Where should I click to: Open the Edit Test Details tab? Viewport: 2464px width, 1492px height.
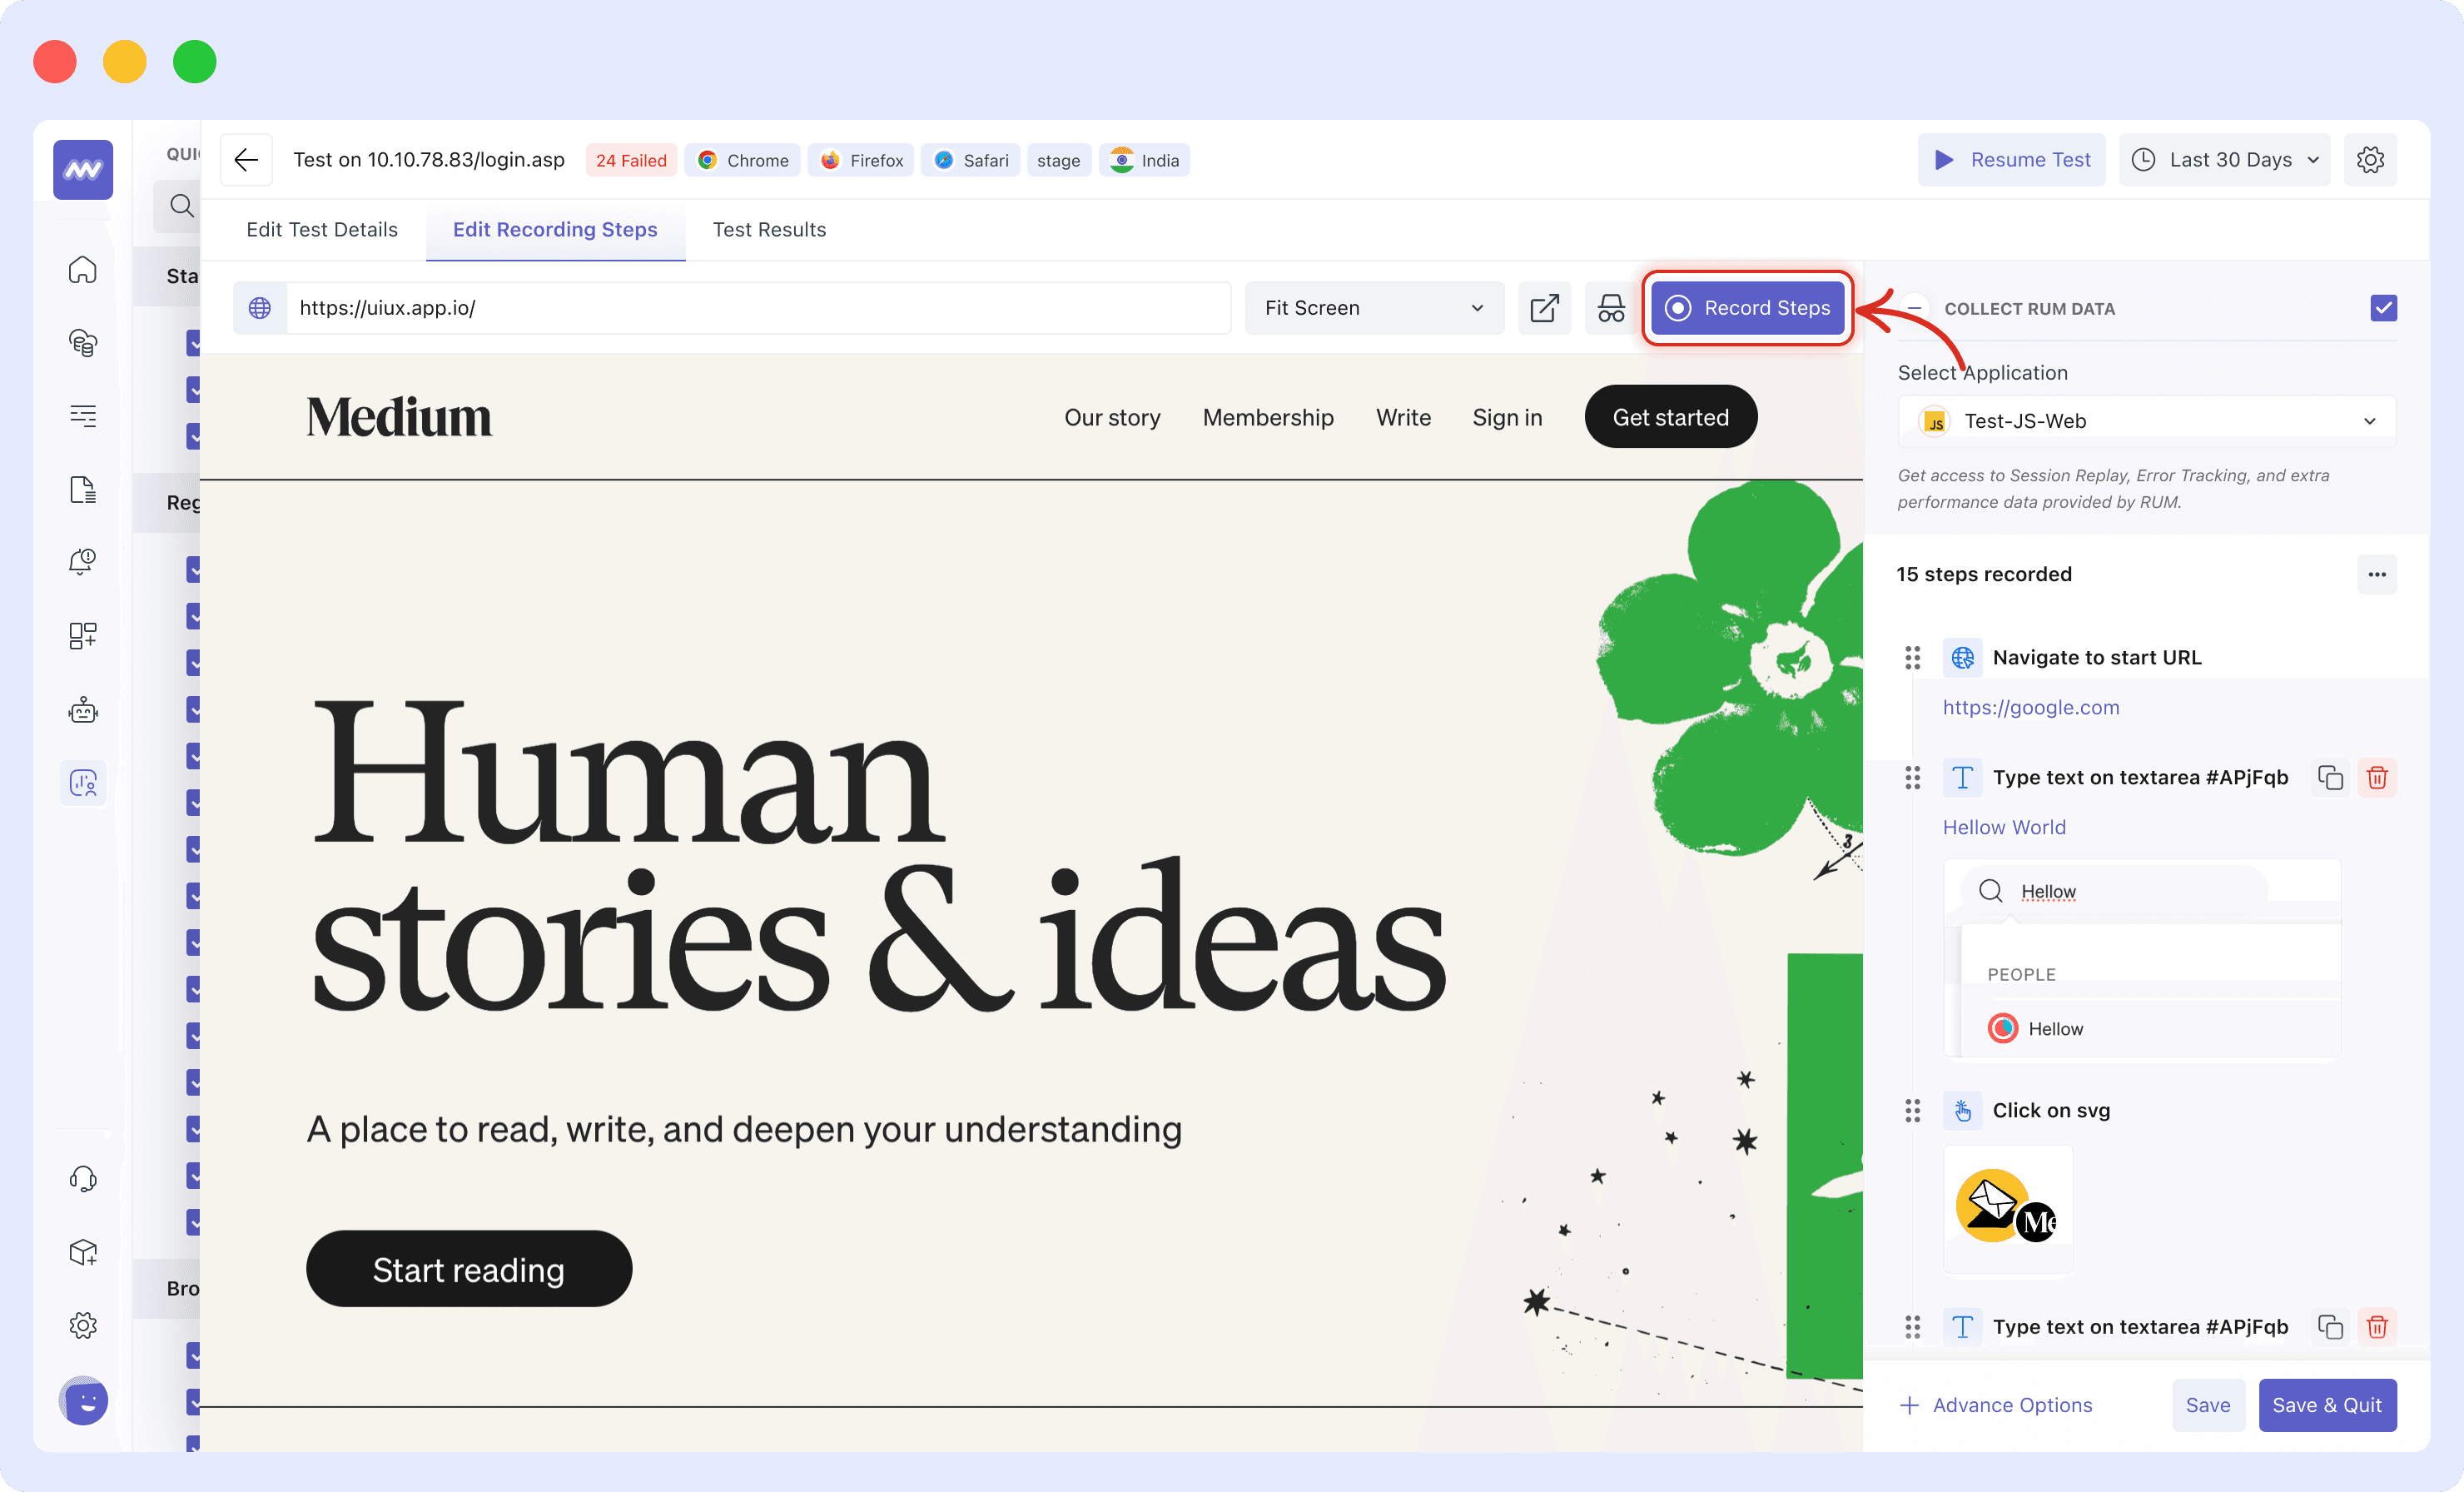tap(321, 229)
